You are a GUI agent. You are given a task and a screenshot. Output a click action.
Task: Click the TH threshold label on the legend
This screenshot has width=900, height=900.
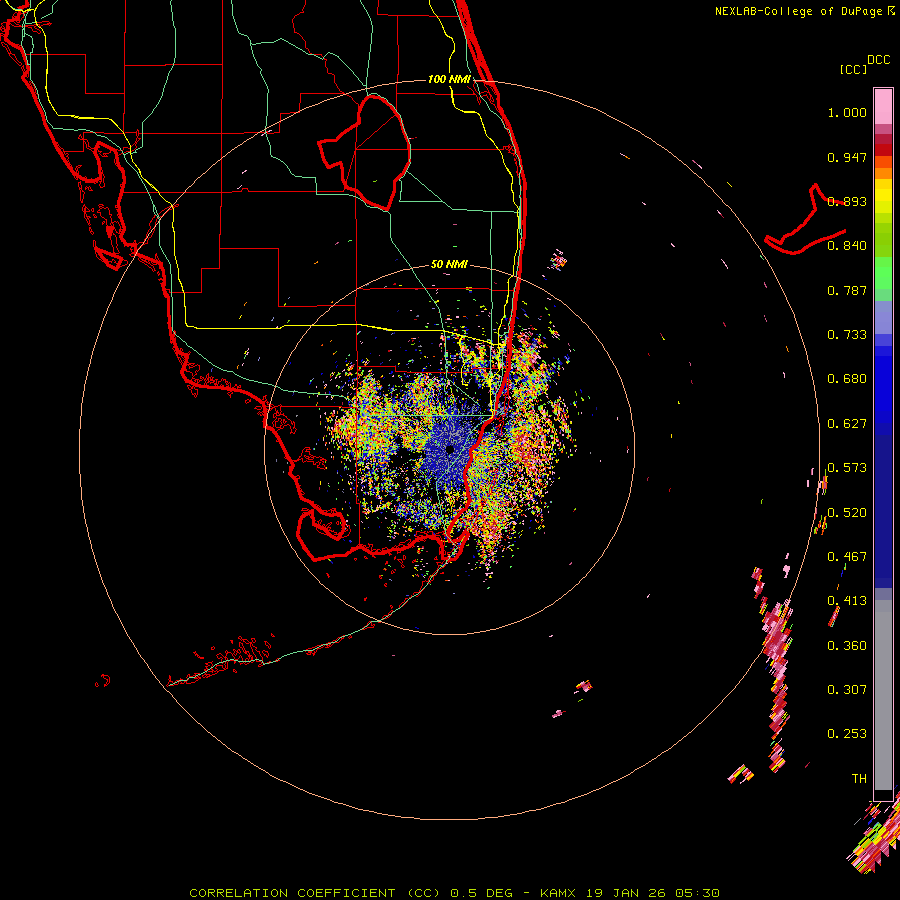[859, 779]
